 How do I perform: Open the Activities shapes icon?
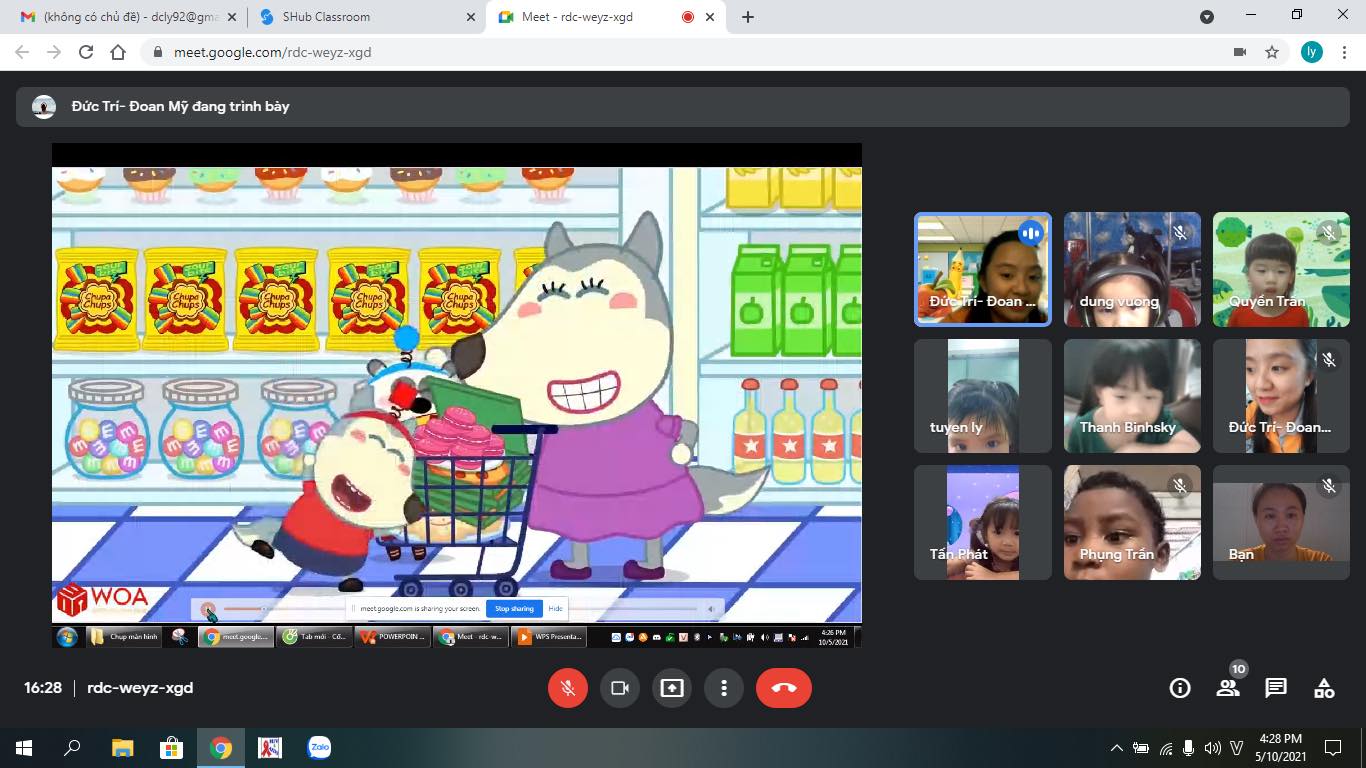click(1324, 688)
